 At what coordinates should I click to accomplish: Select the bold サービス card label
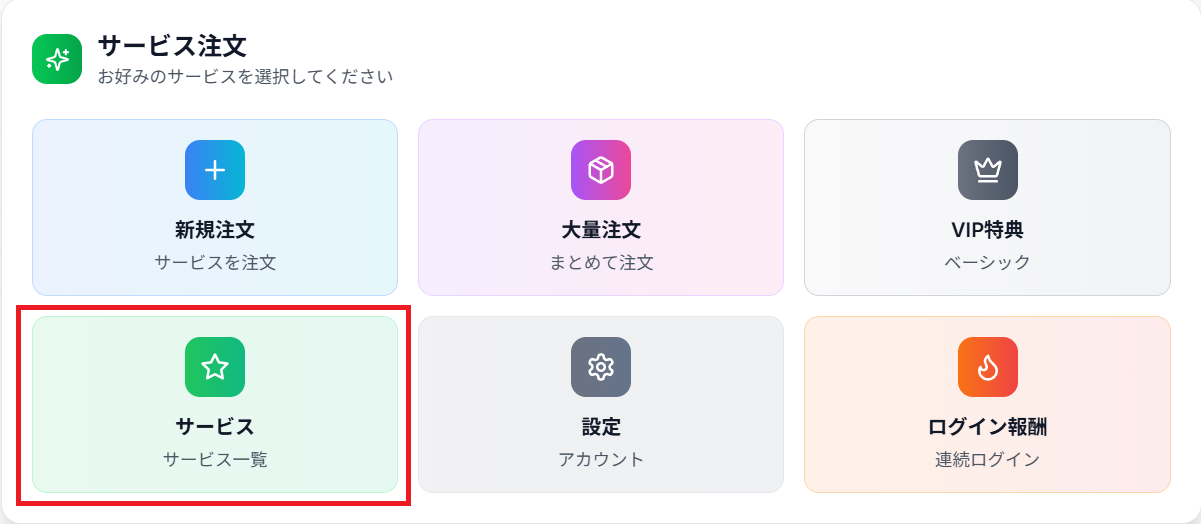pyautogui.click(x=215, y=427)
